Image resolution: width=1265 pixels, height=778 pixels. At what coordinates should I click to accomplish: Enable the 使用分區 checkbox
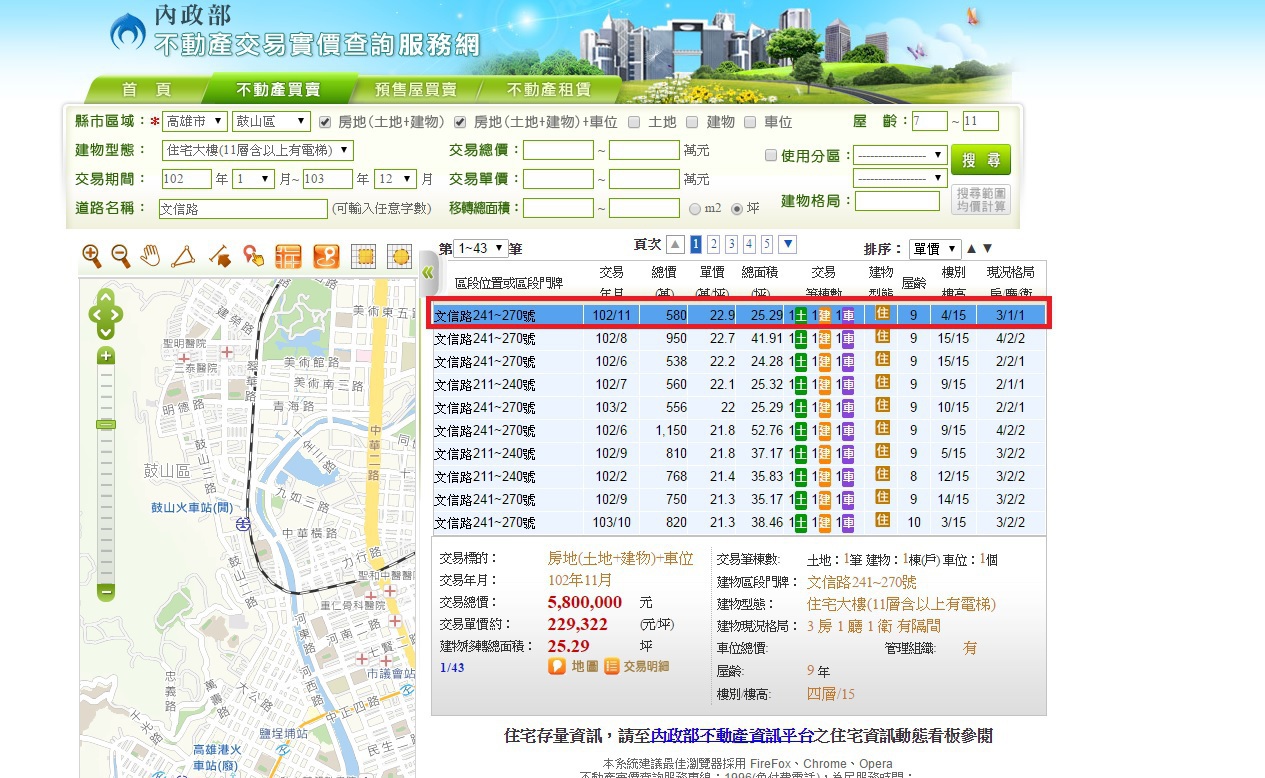pyautogui.click(x=770, y=155)
